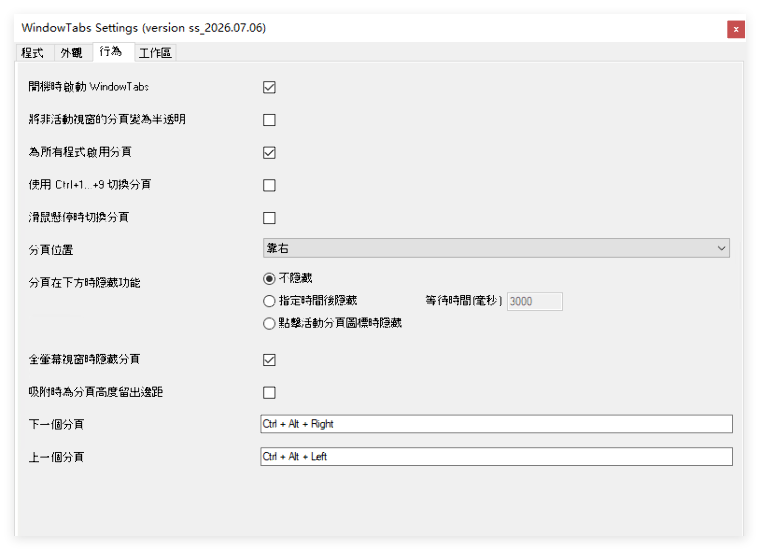Image resolution: width=760 pixels, height=550 pixels.
Task: Click the 下一個分頁 label
Action: click(56, 424)
